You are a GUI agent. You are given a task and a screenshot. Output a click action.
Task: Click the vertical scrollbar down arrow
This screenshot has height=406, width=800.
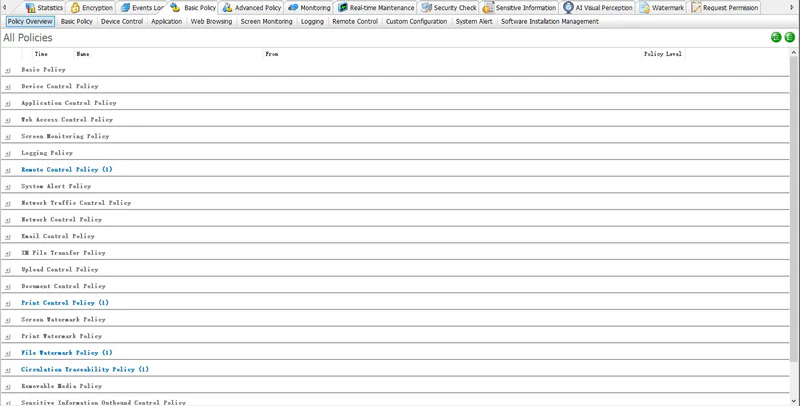(793, 401)
